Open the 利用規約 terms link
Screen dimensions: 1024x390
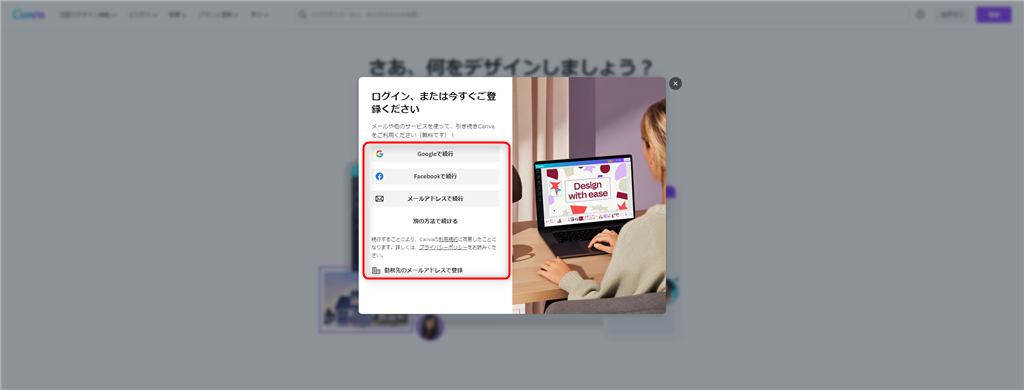point(447,240)
